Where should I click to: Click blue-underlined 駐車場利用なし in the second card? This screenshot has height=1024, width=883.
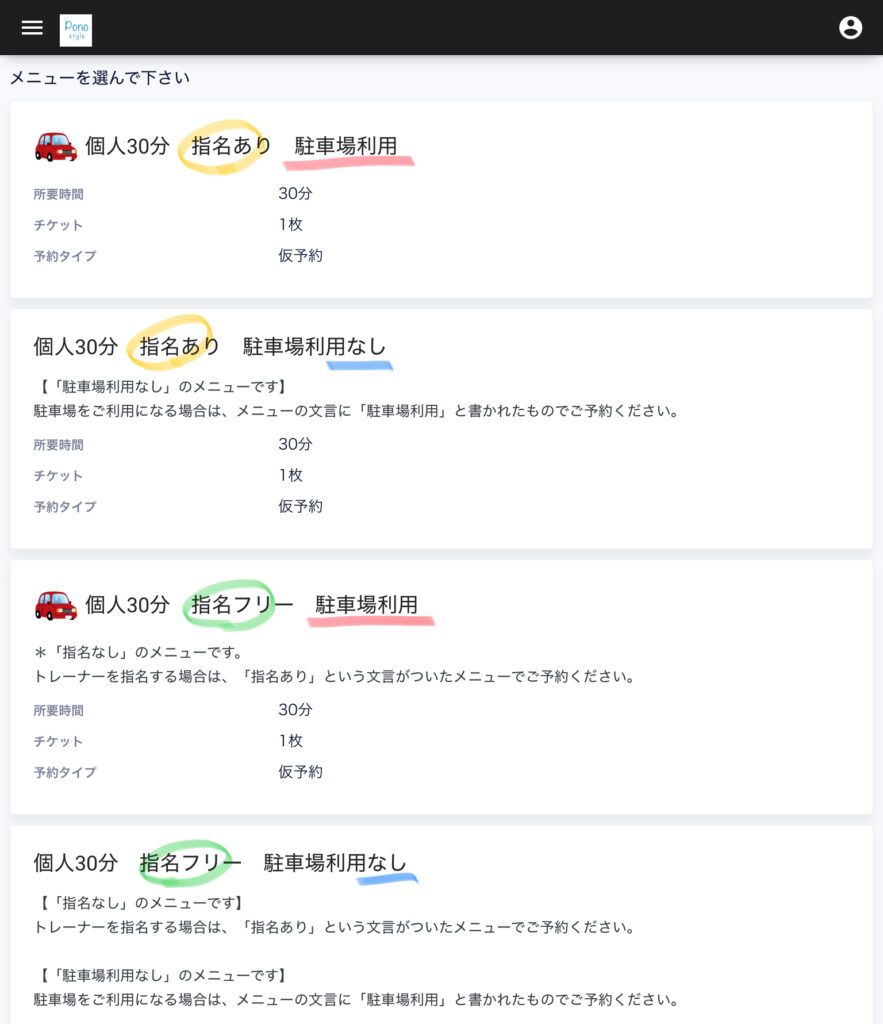tap(314, 347)
